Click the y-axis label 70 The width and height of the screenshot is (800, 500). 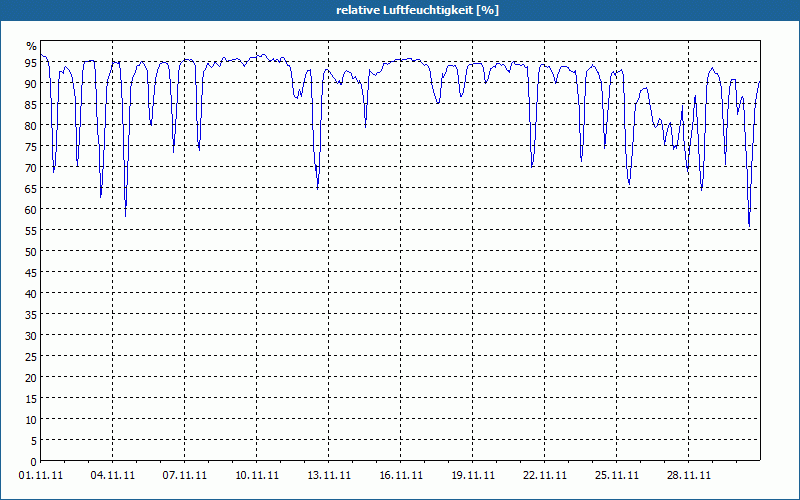(31, 167)
